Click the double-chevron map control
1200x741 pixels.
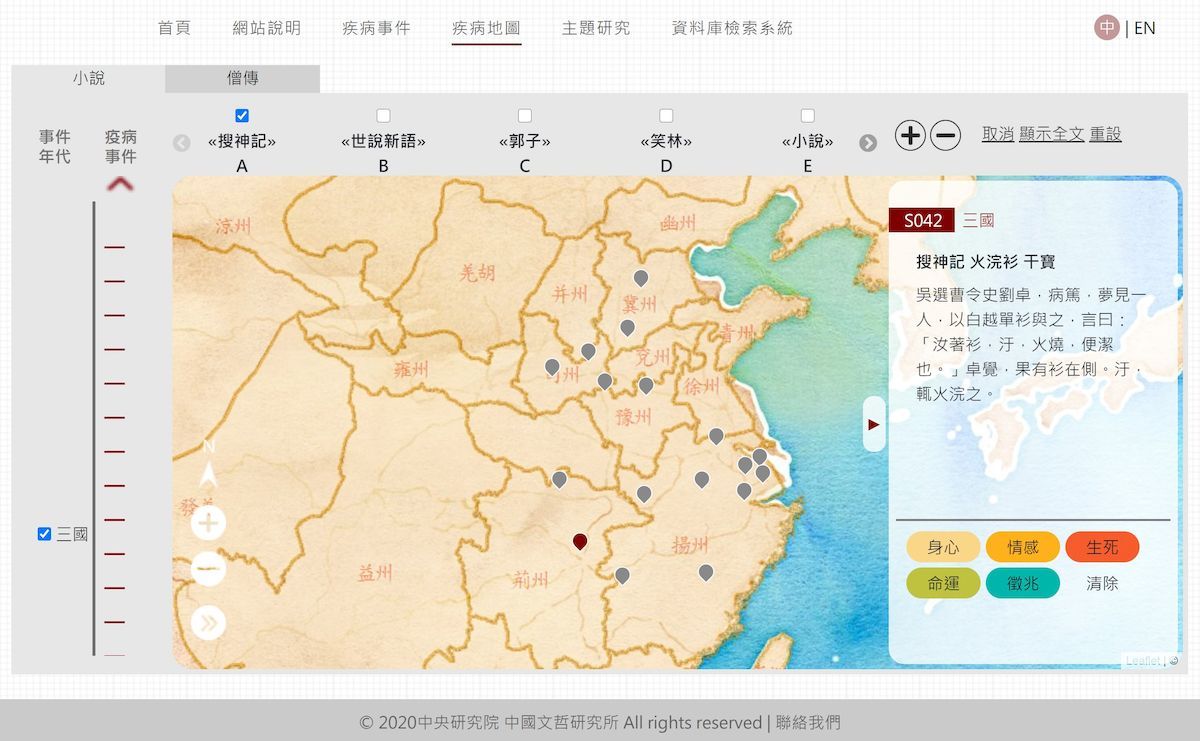pyautogui.click(x=208, y=622)
